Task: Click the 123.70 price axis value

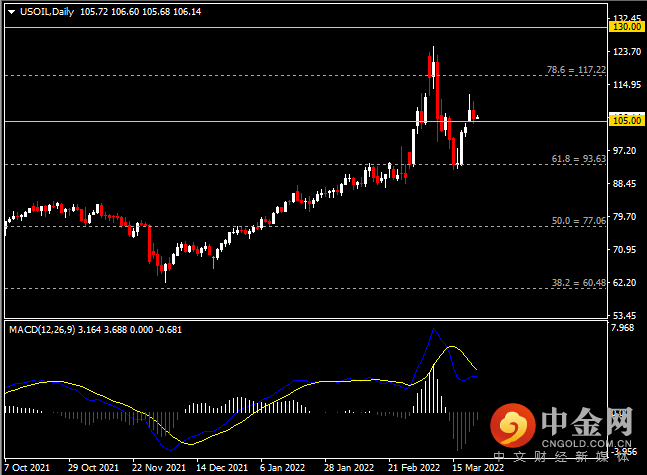Action: coord(627,52)
